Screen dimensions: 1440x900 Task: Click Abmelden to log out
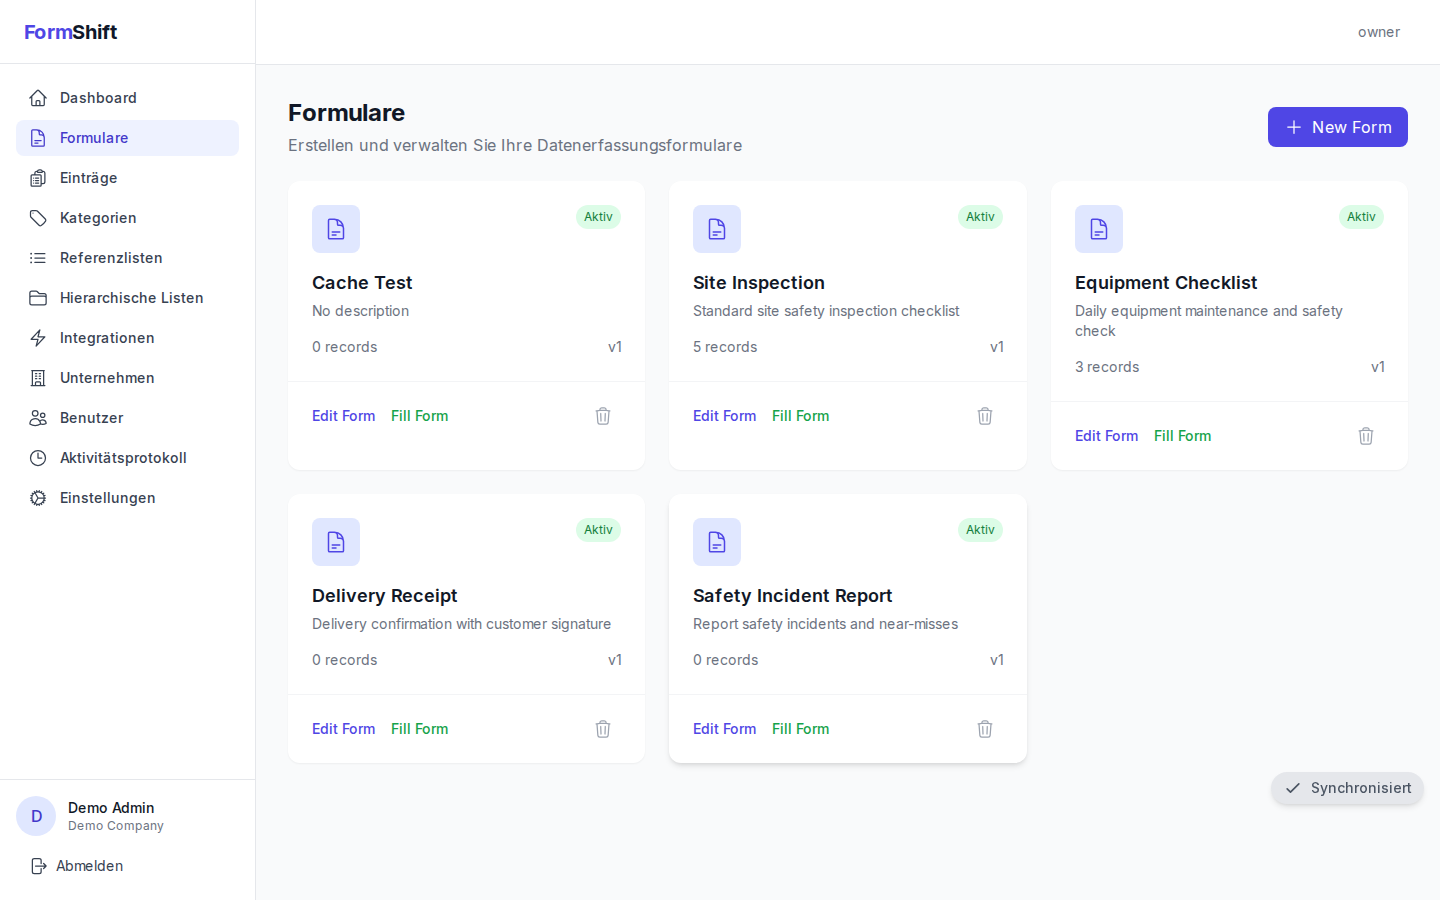point(89,866)
